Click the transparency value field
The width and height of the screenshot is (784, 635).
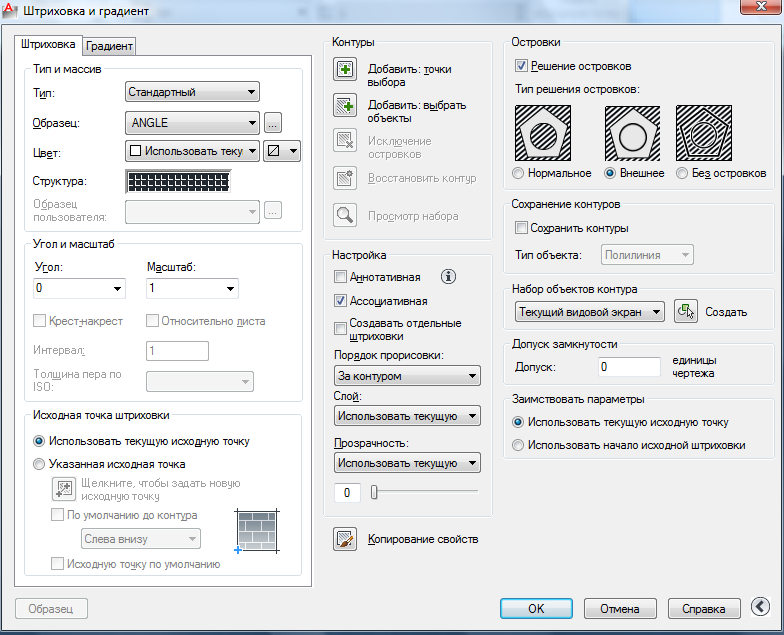tap(347, 493)
